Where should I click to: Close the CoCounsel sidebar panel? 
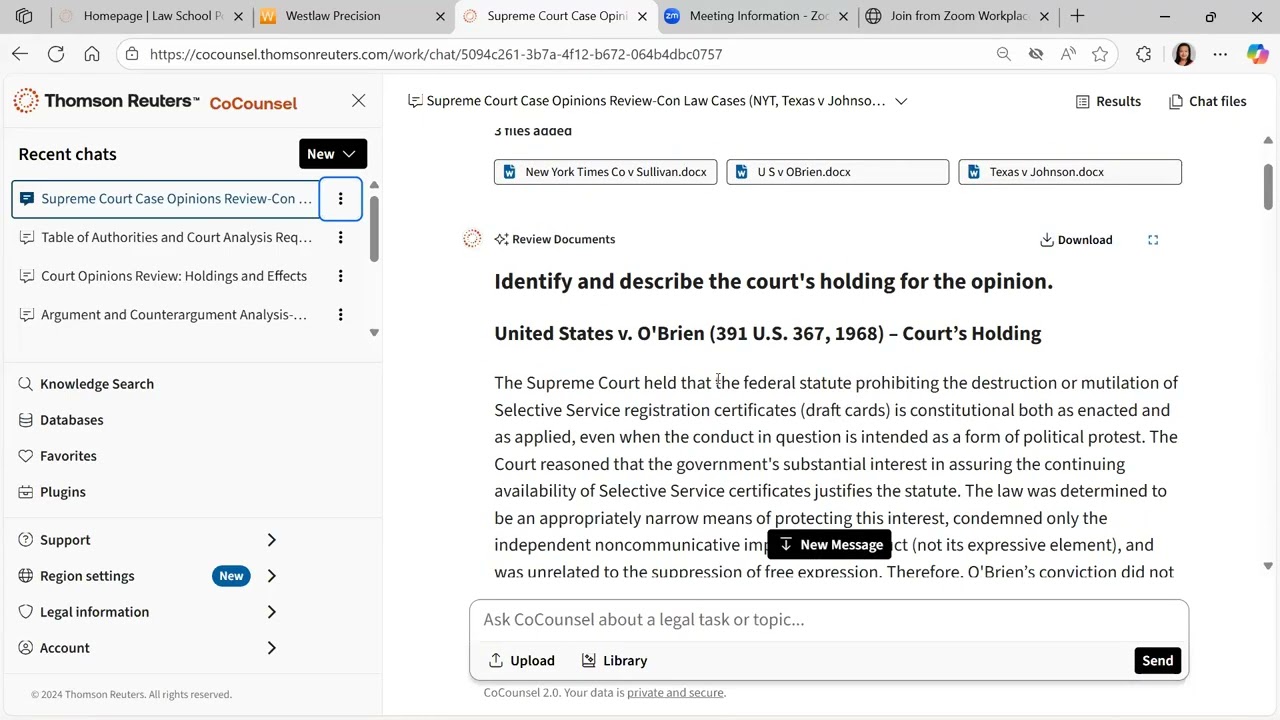358,101
